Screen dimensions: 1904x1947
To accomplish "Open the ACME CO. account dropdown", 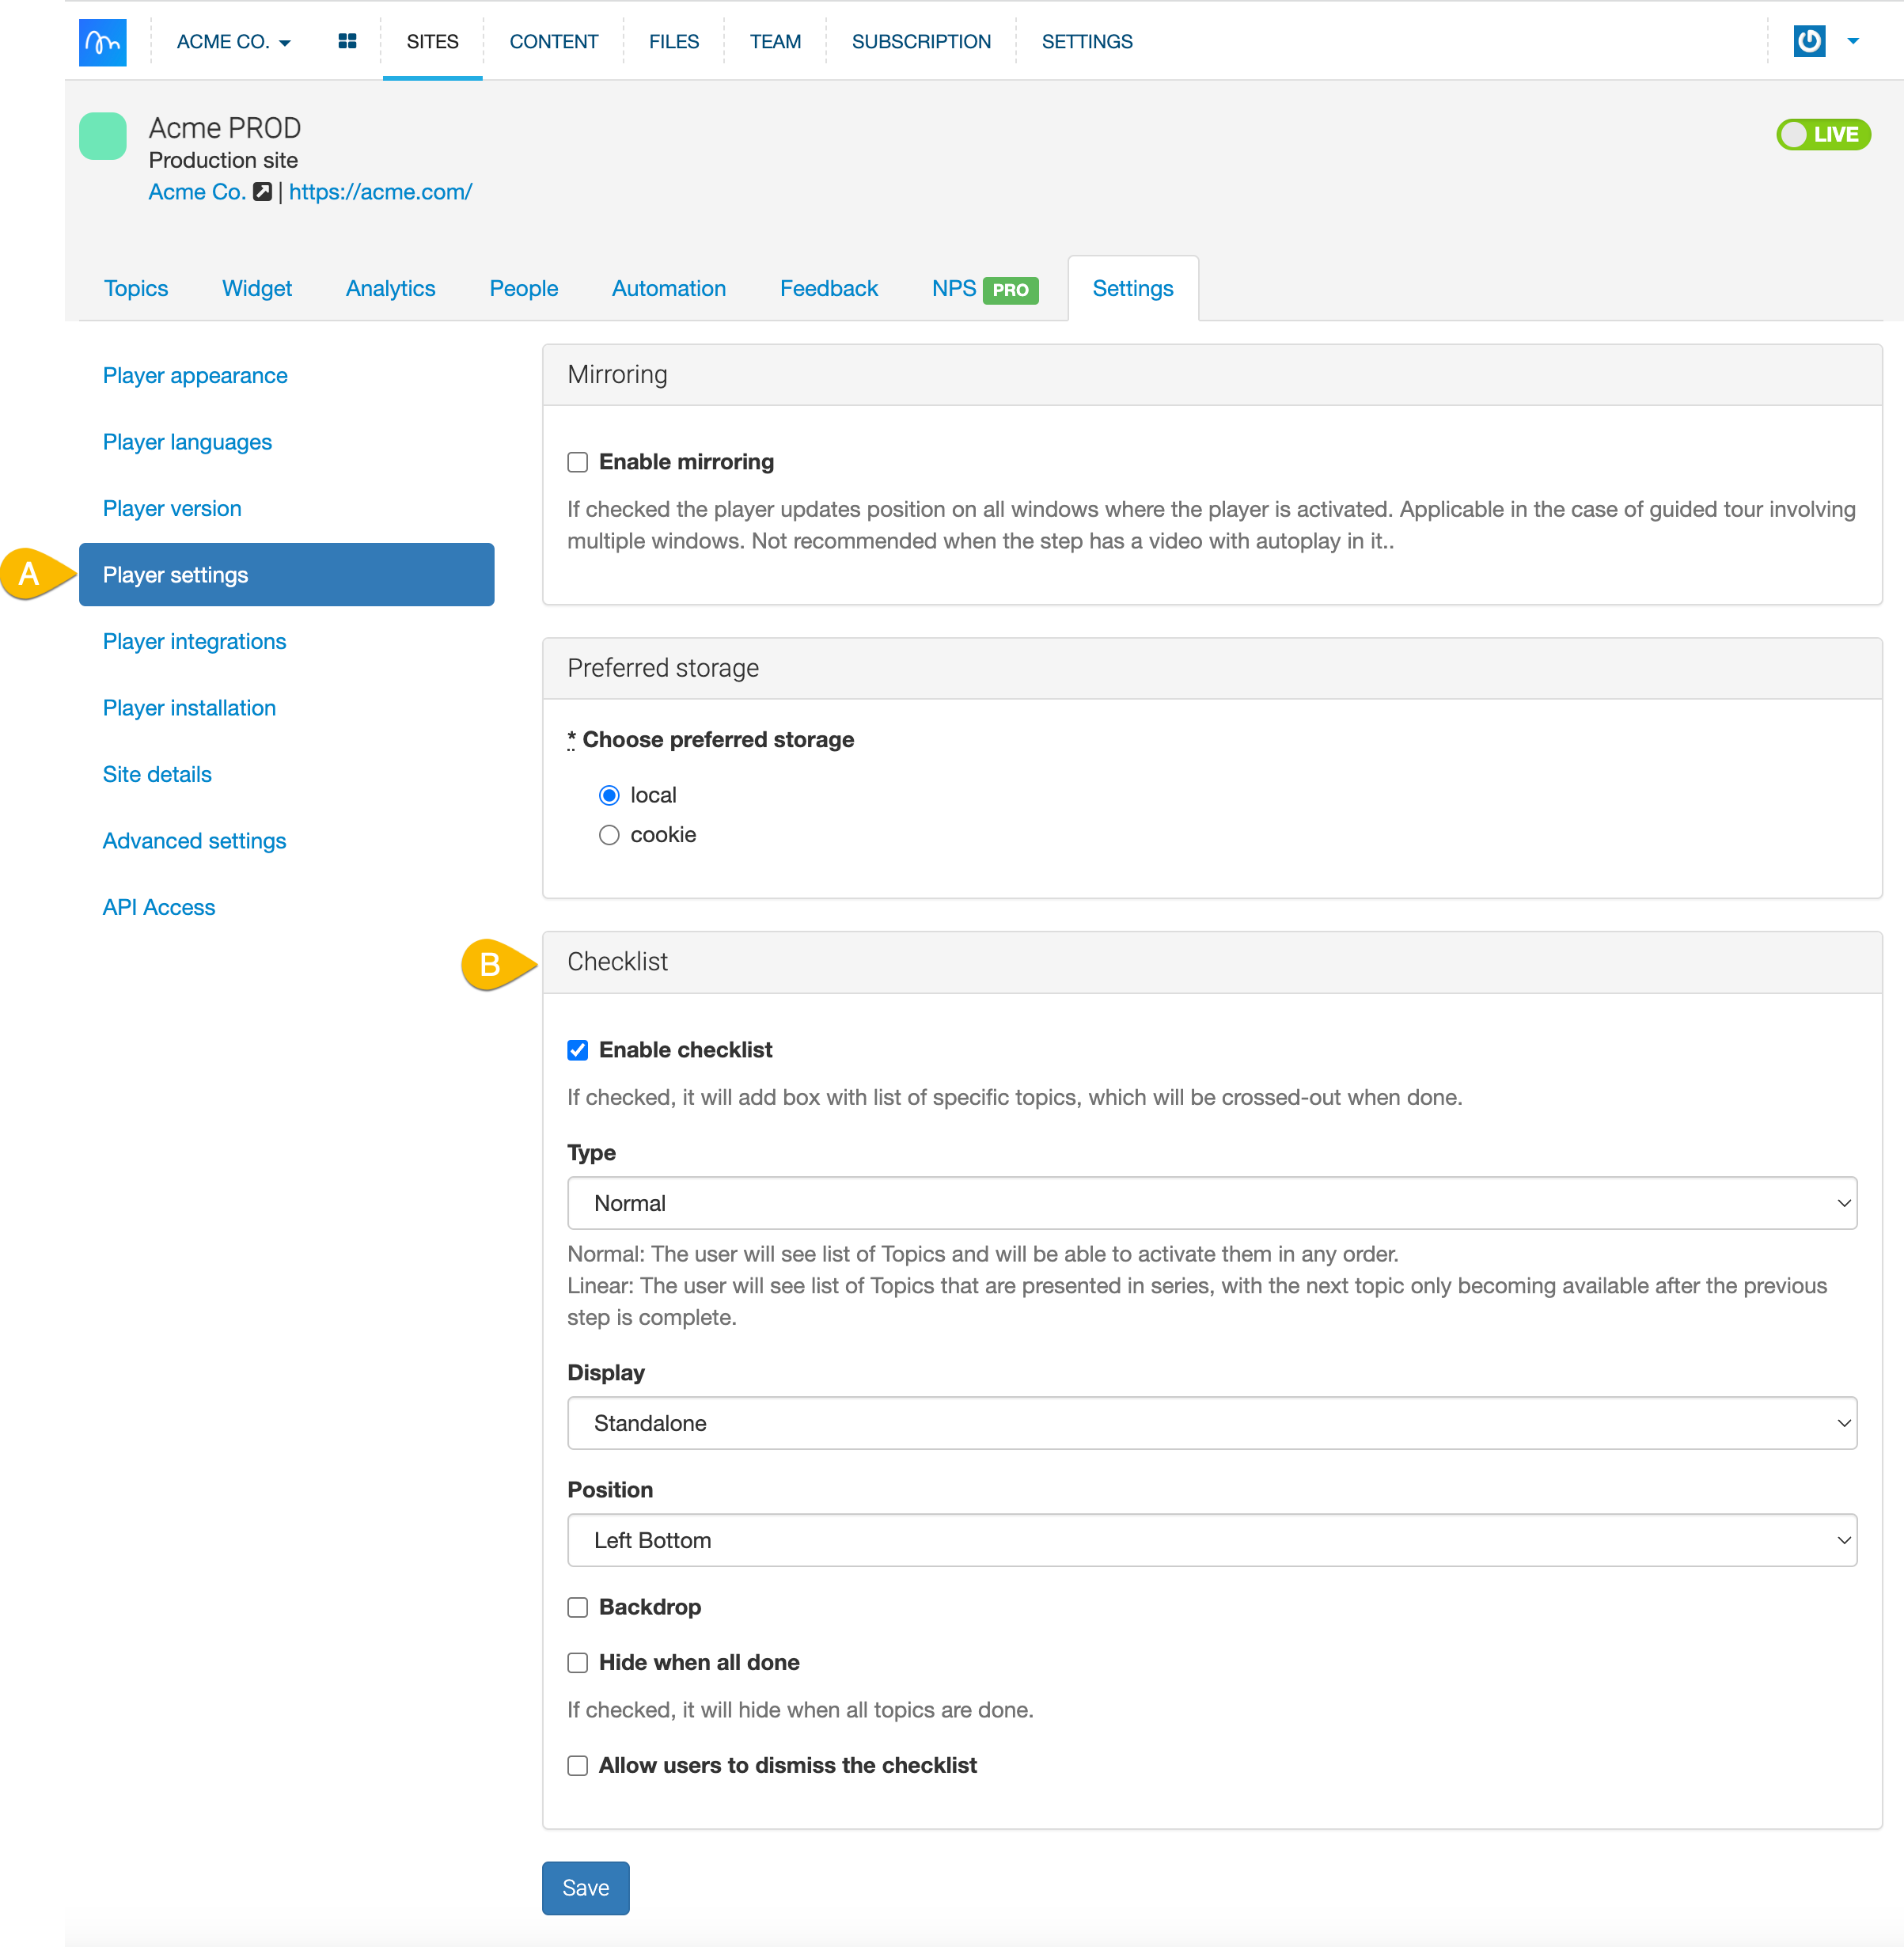I will [233, 42].
